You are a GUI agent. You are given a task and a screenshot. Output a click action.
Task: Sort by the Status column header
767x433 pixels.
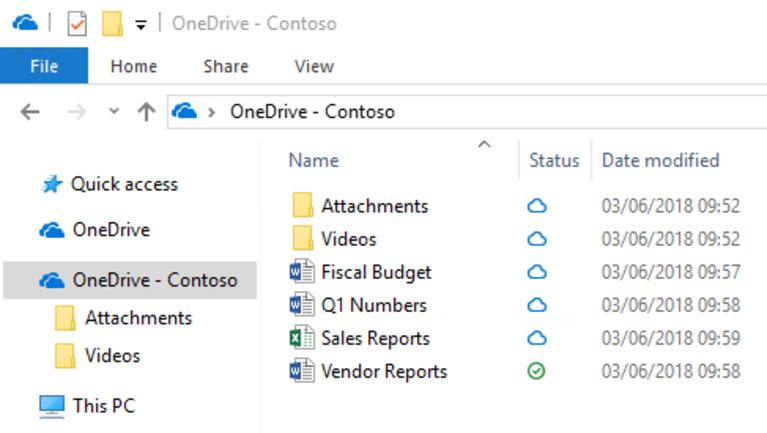click(x=554, y=160)
